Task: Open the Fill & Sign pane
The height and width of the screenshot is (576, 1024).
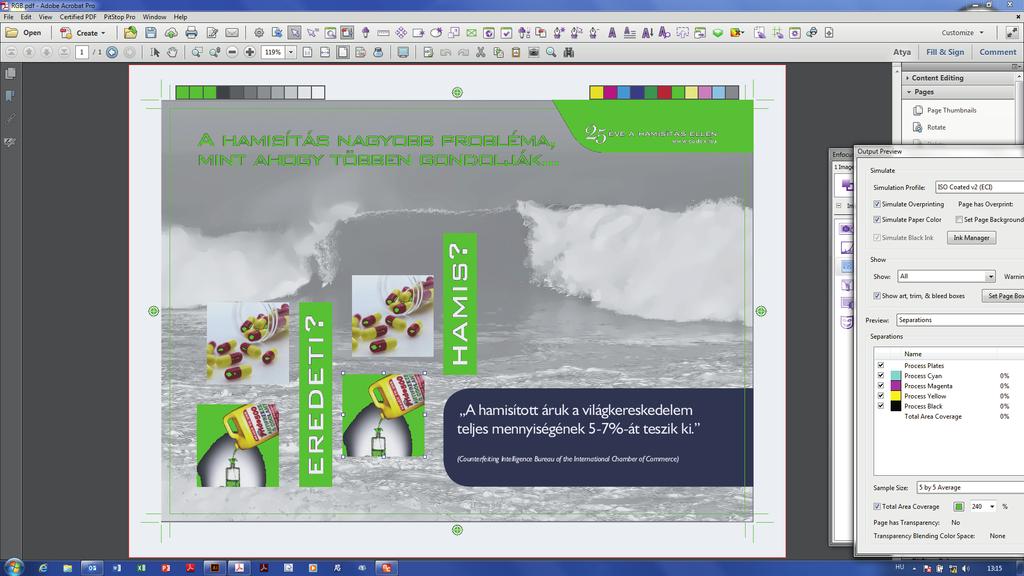Action: (945, 52)
